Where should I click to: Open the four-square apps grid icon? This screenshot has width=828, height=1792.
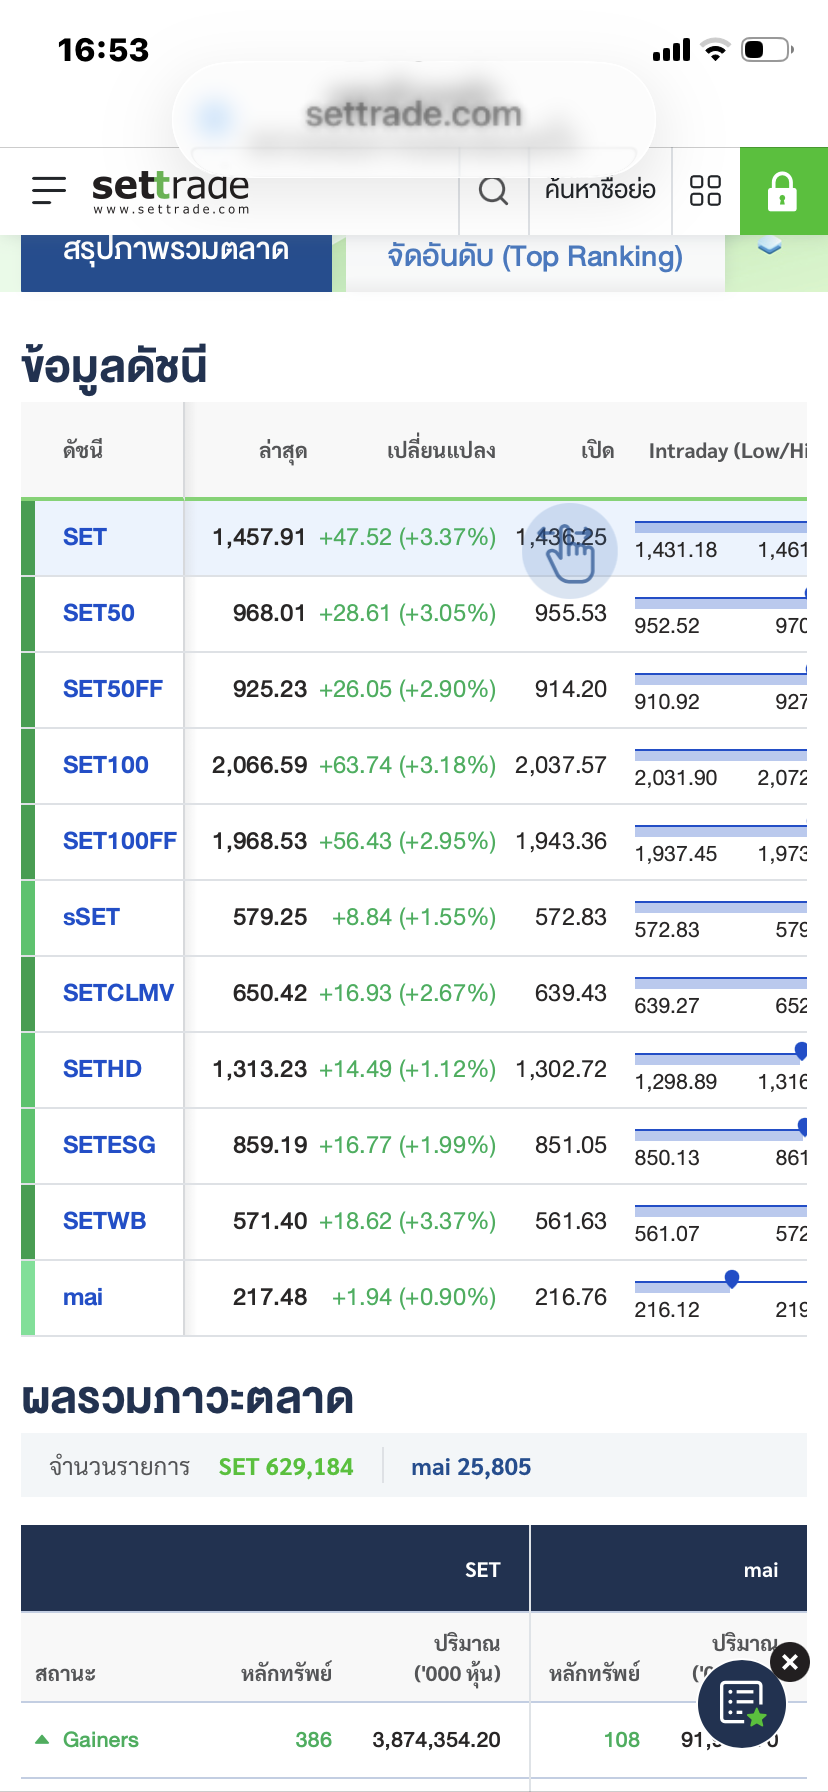click(x=705, y=190)
